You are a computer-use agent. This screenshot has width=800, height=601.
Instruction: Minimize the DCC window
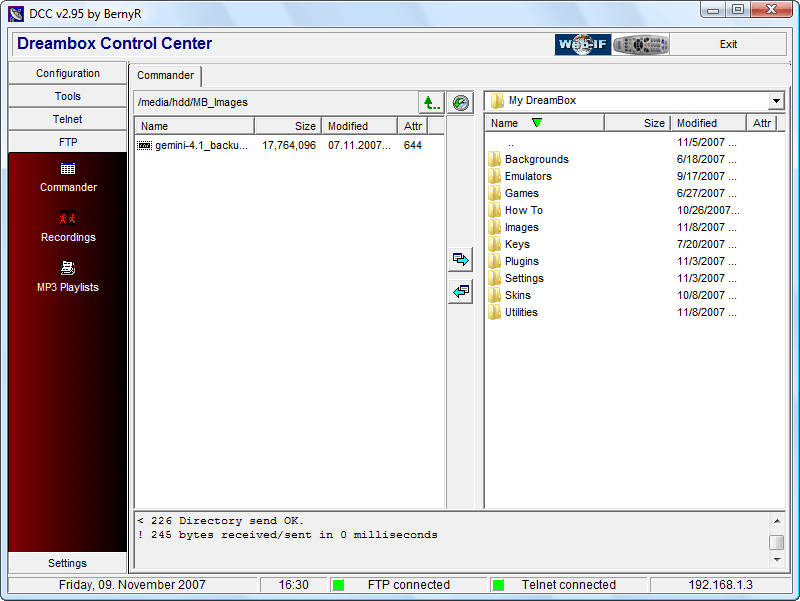tap(713, 10)
